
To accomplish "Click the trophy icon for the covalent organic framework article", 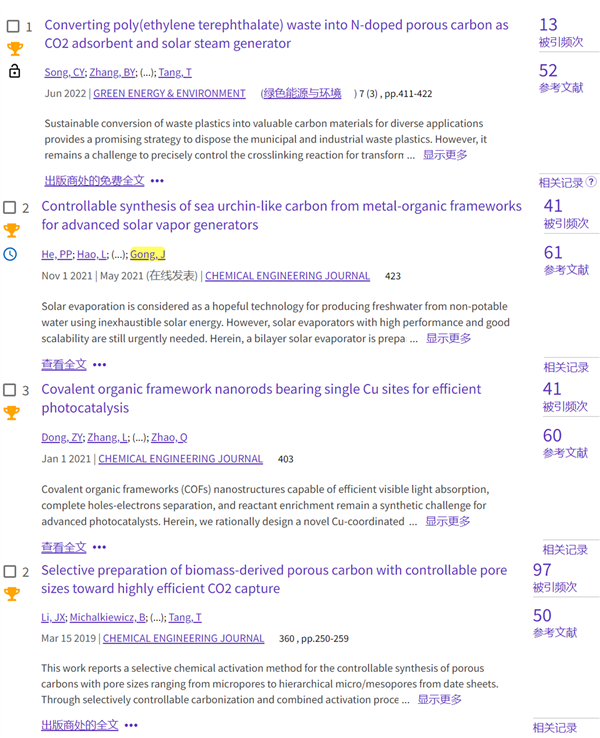I will (x=10, y=412).
